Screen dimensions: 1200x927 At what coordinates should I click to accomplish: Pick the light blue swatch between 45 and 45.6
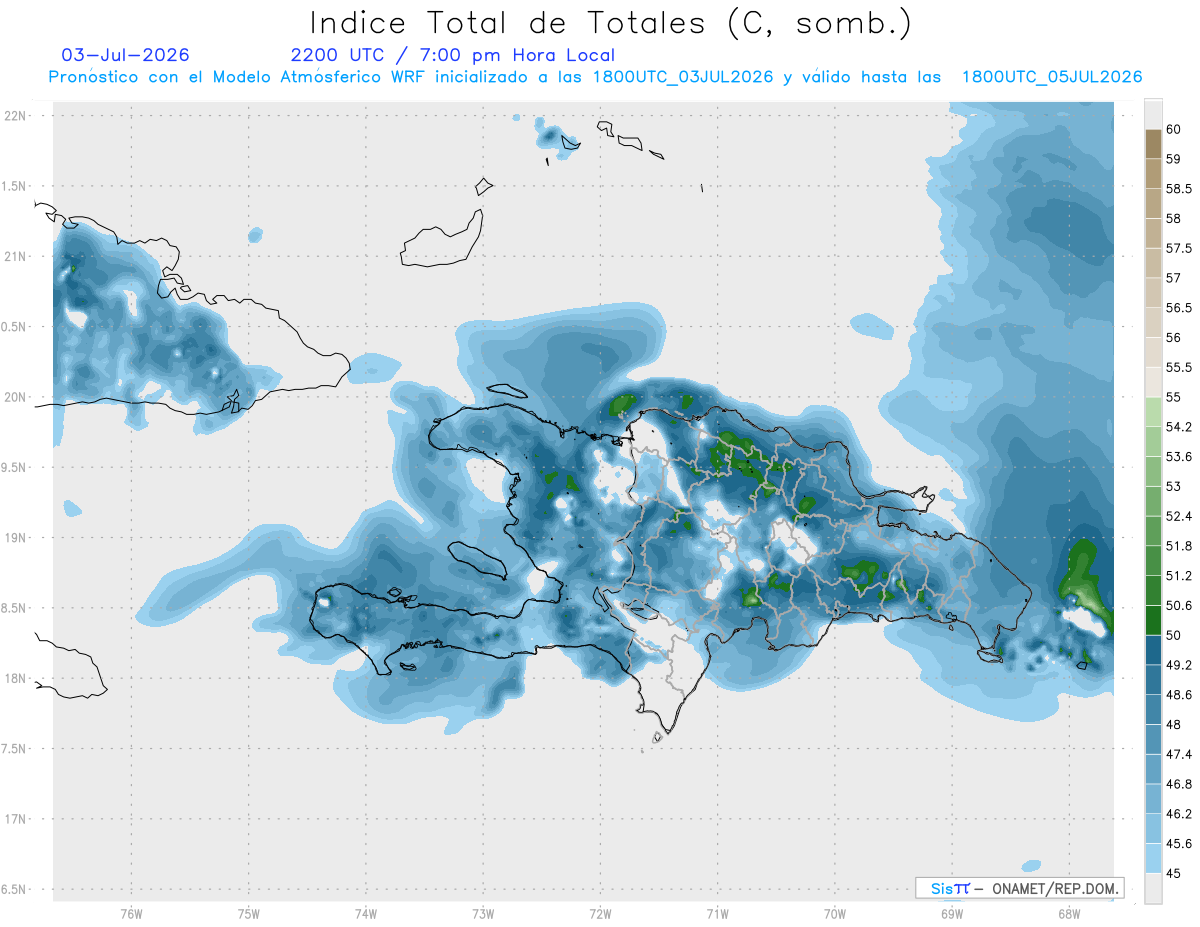pos(1153,859)
